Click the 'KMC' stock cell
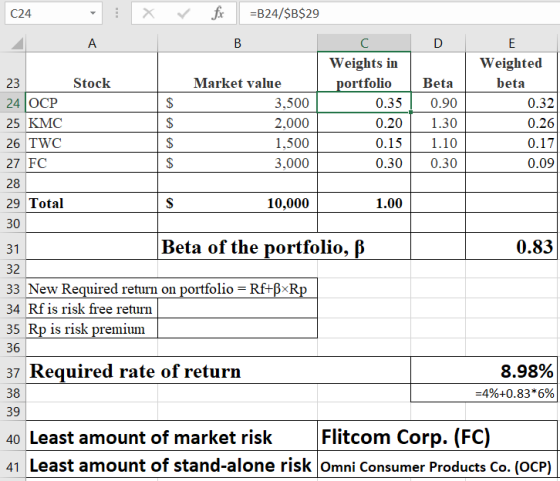The width and height of the screenshot is (560, 481). tap(92, 123)
